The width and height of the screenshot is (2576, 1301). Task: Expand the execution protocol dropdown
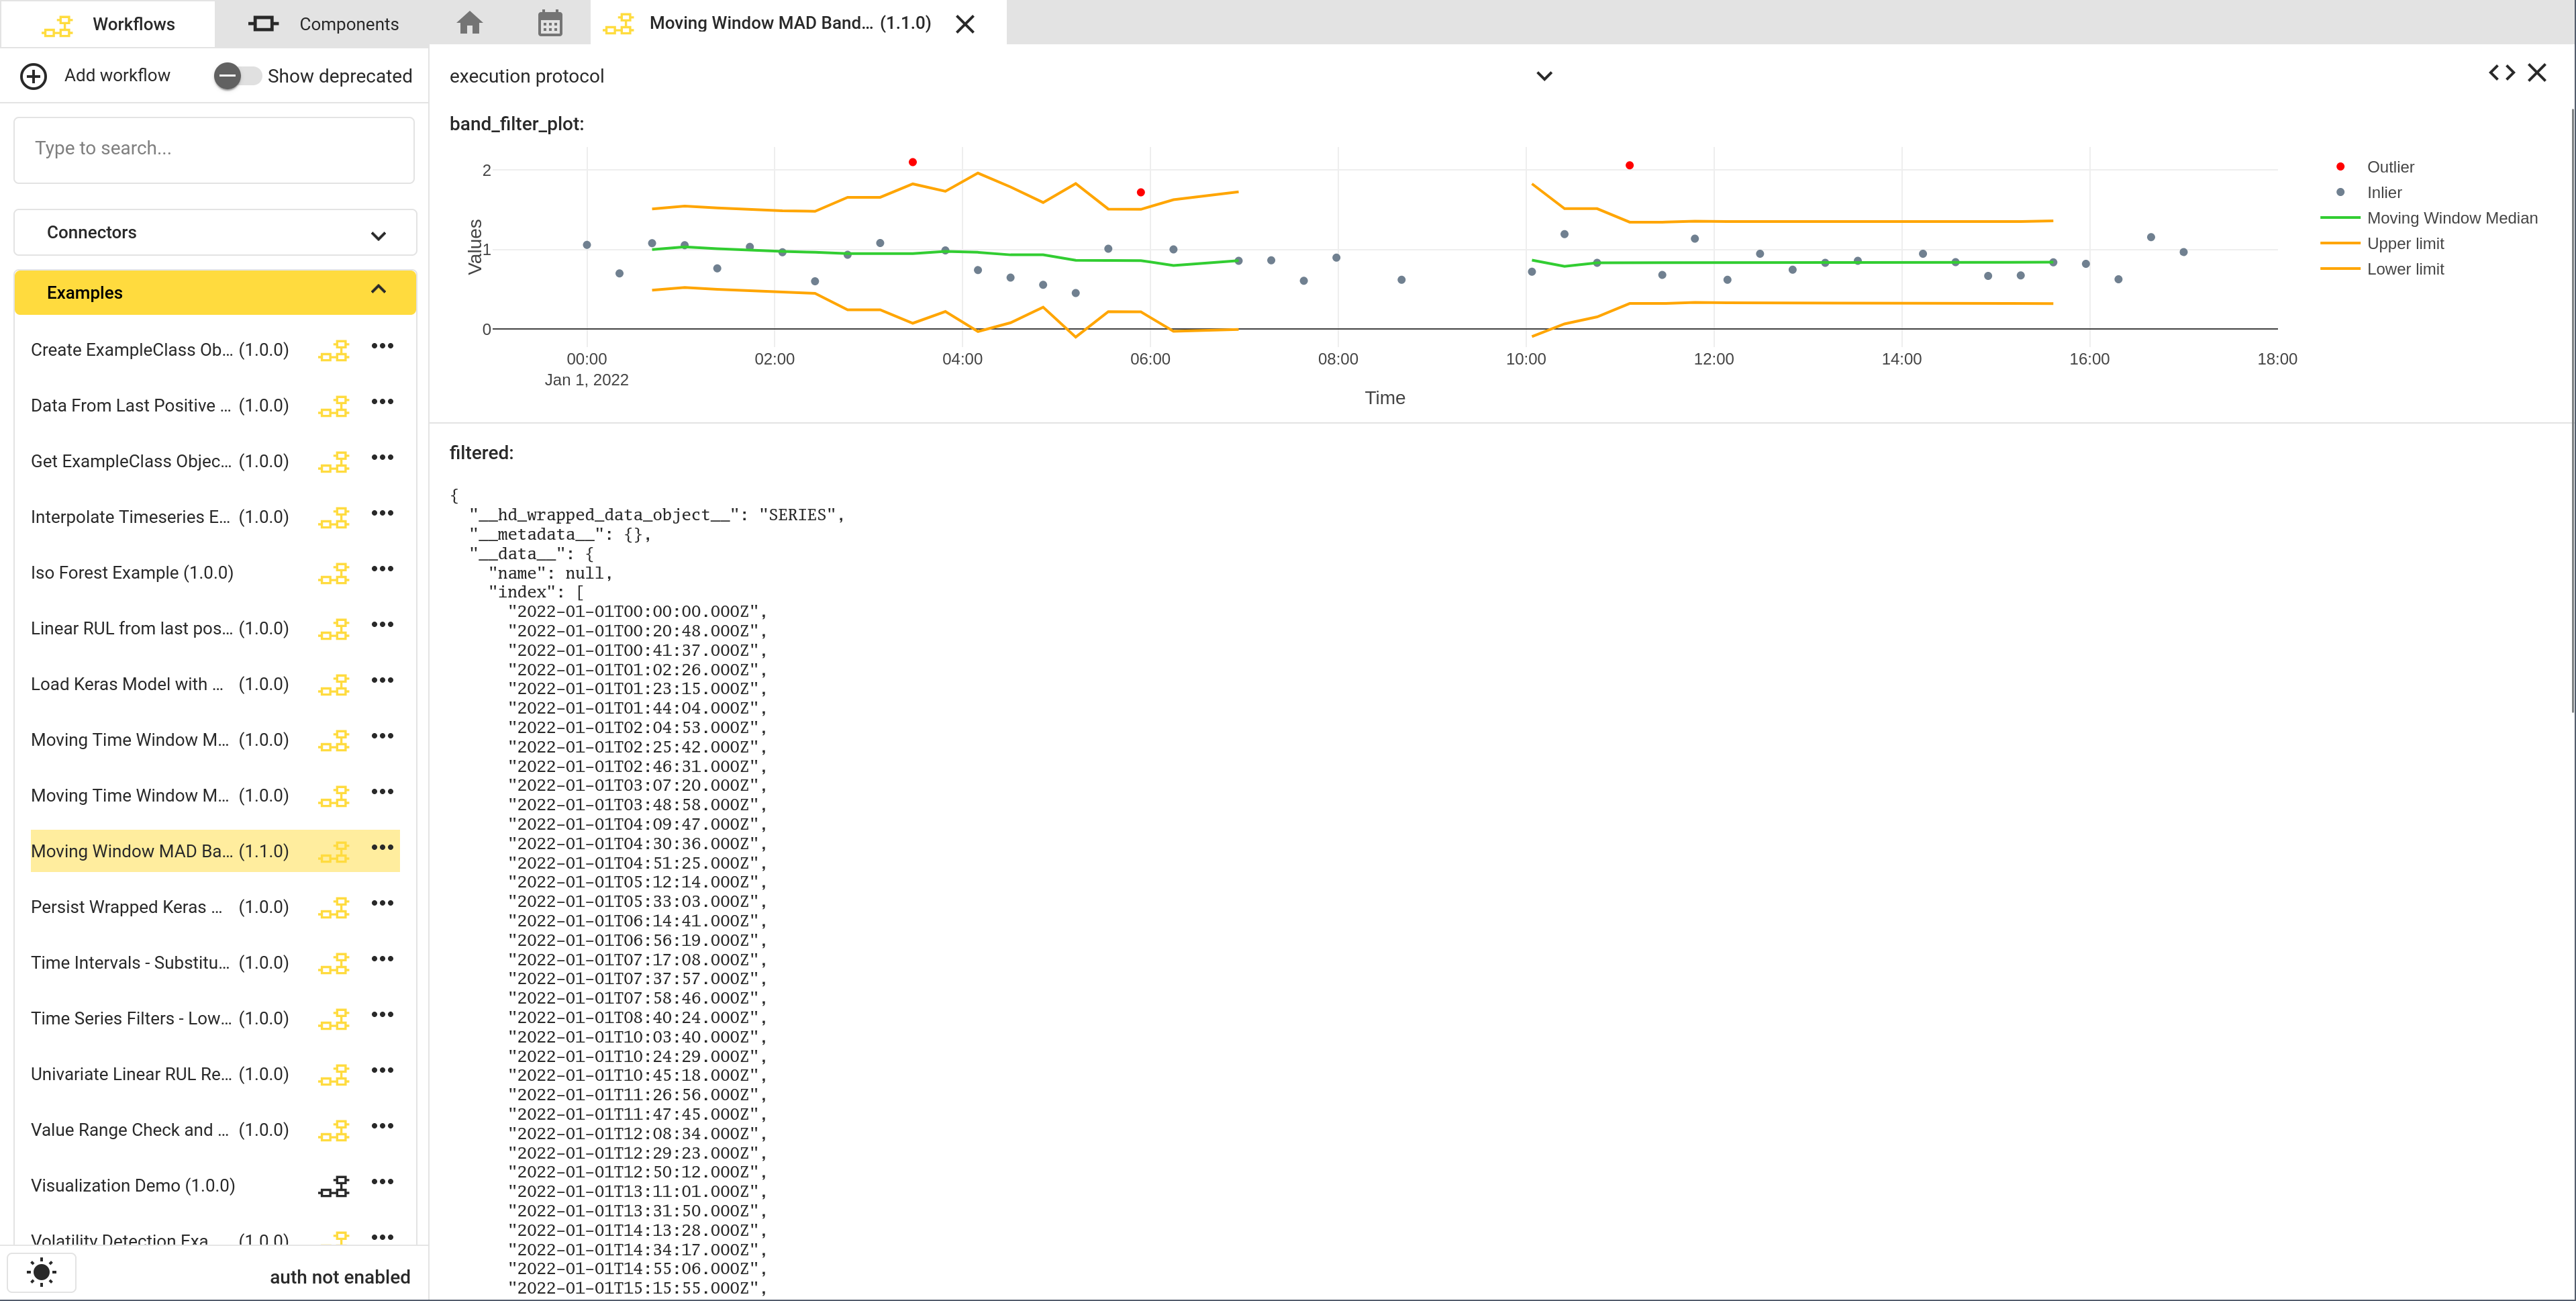click(x=1544, y=76)
